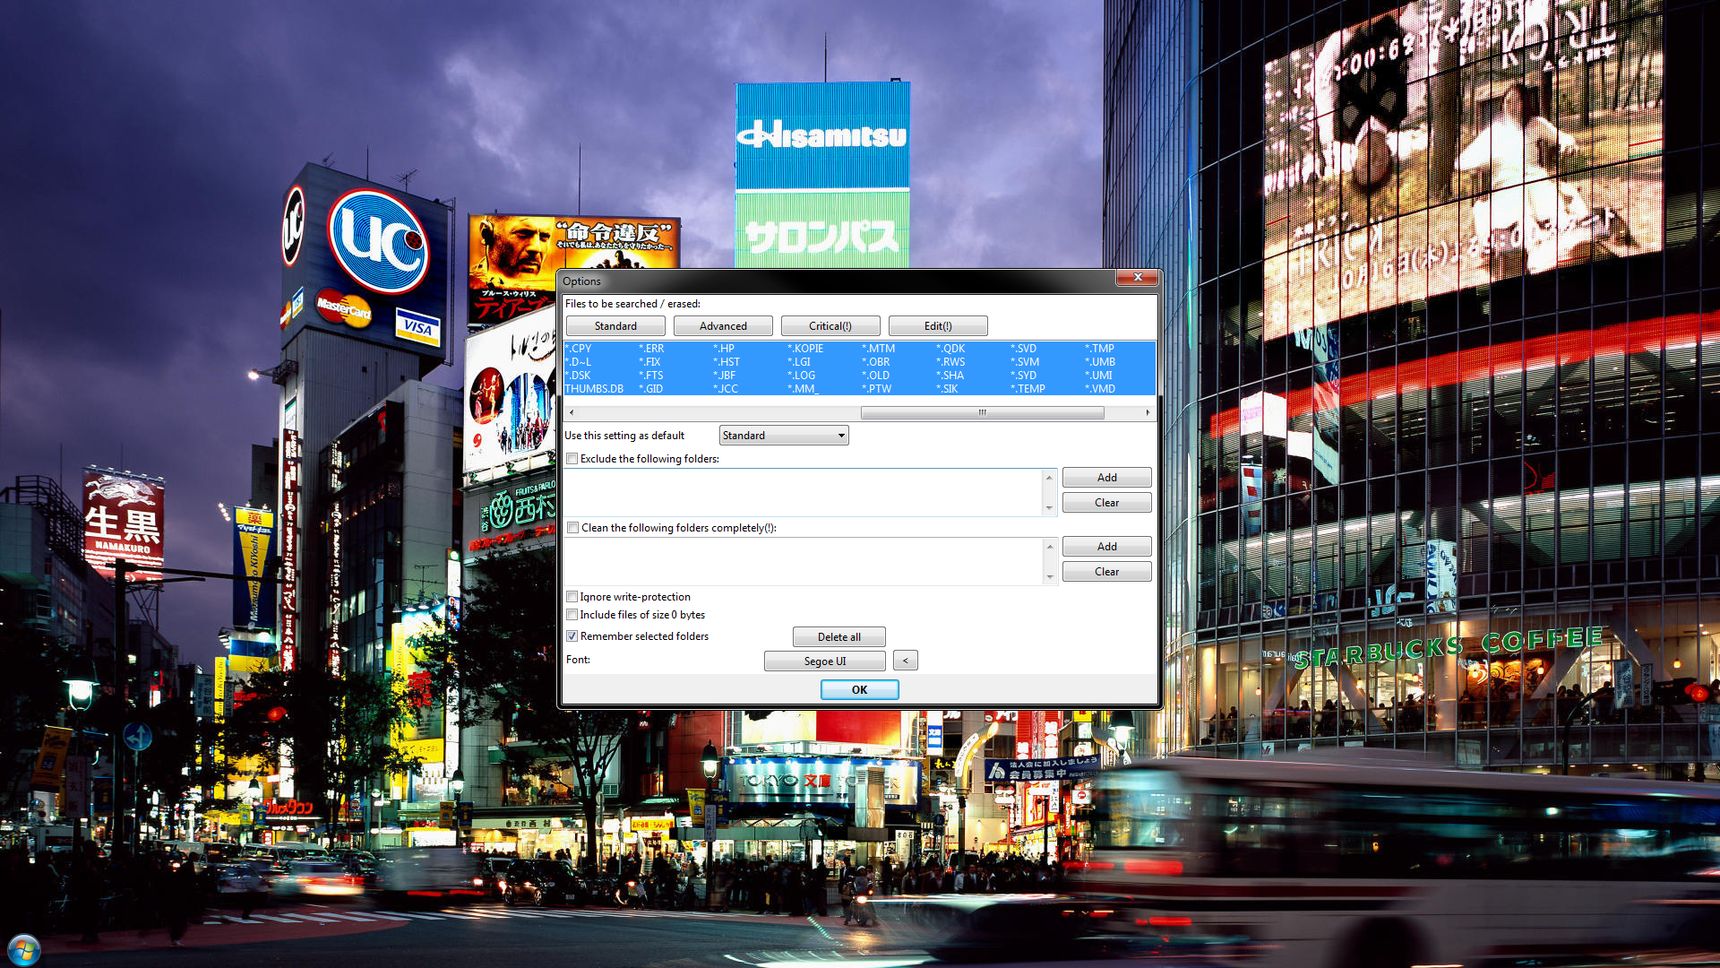Select the *.SHA file pattern
This screenshot has width=1720, height=968.
pyautogui.click(x=950, y=375)
